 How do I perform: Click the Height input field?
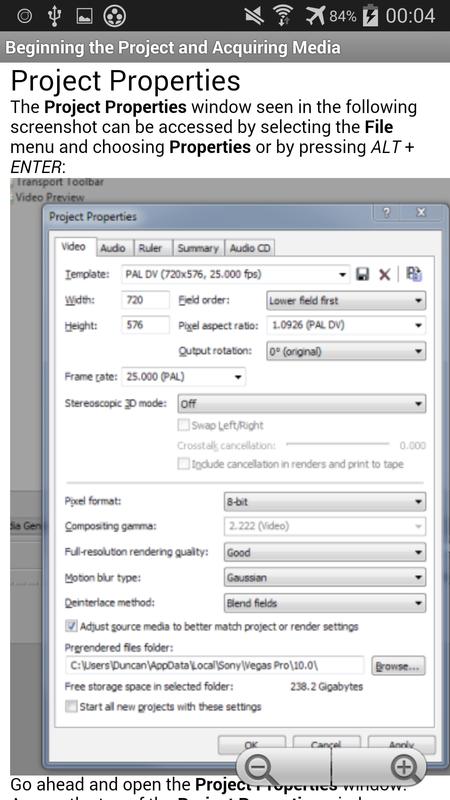pyautogui.click(x=145, y=325)
